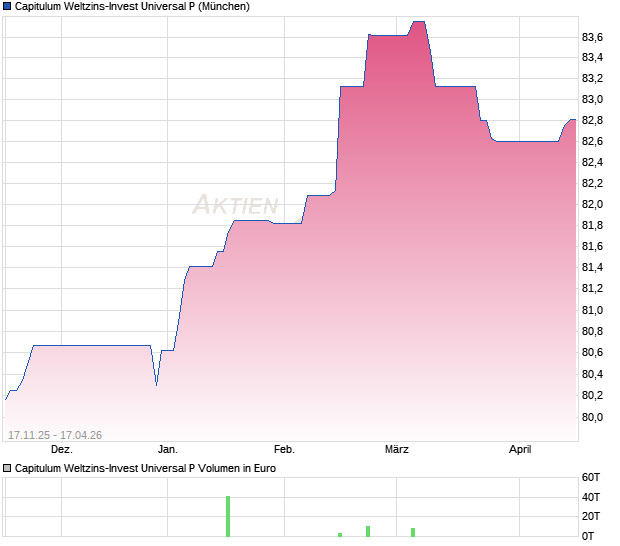Click the 80,0 price axis label
This screenshot has width=620, height=546.
592,417
